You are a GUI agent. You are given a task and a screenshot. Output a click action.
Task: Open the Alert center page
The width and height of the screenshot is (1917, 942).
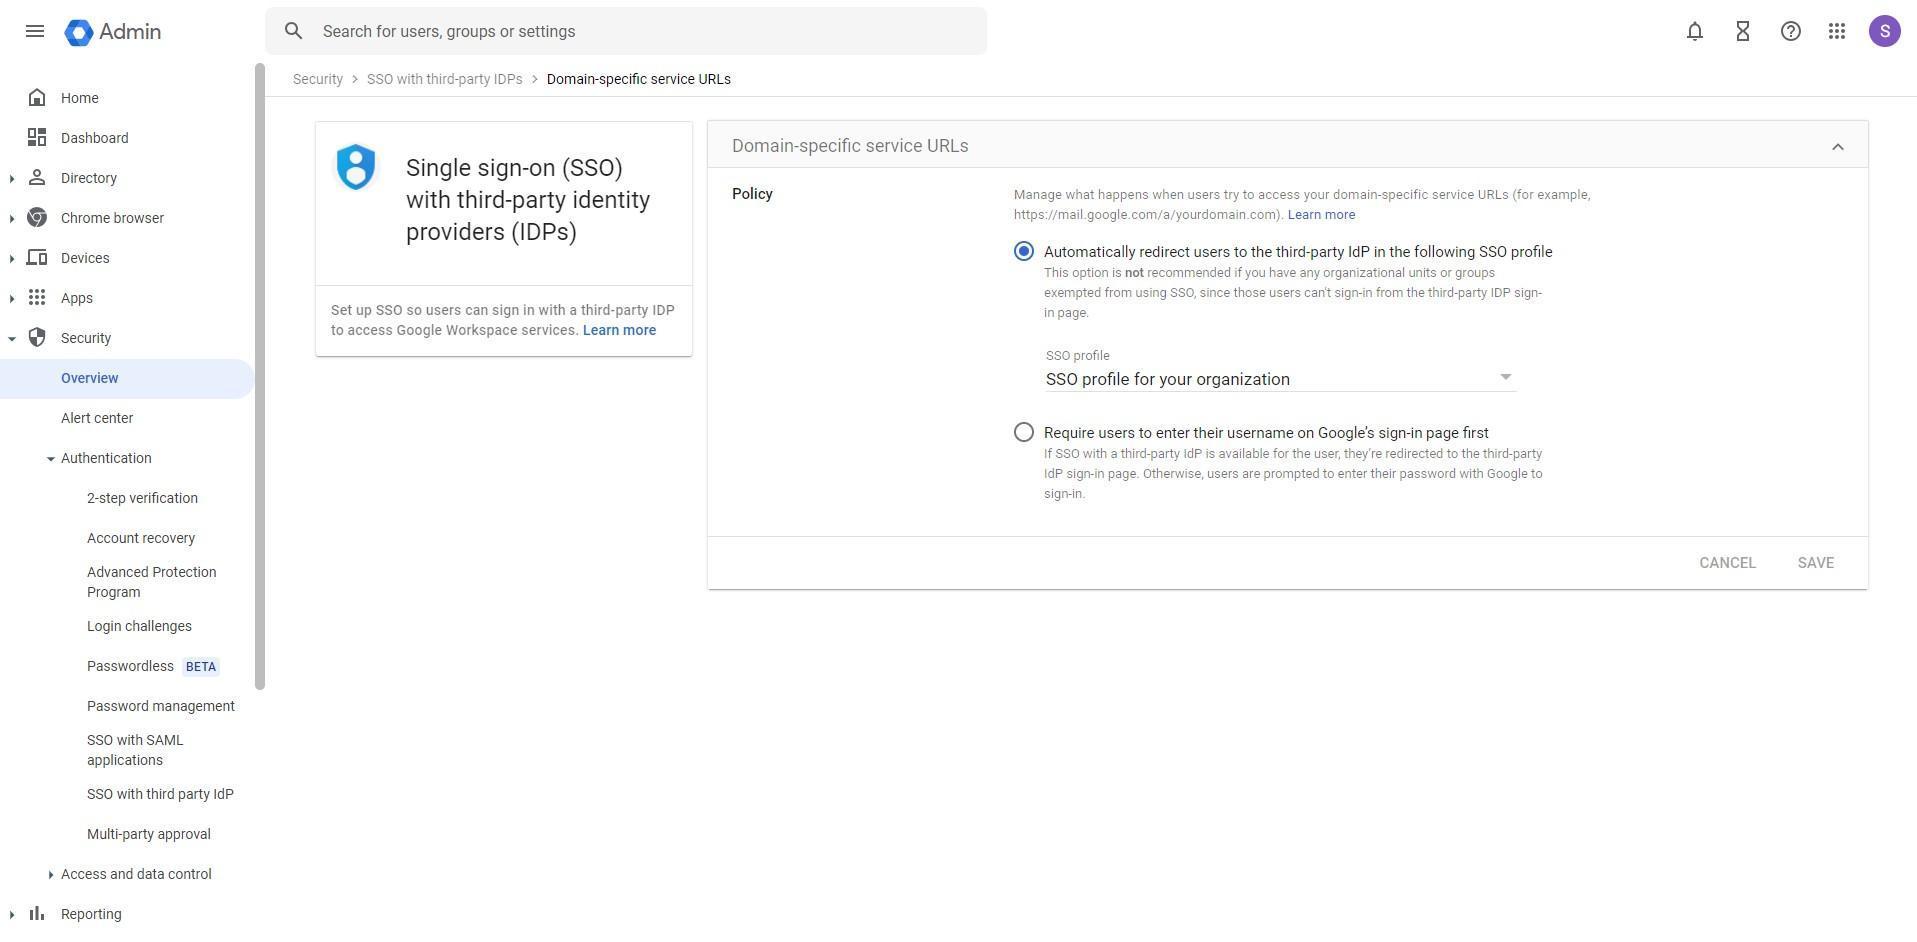click(x=97, y=418)
